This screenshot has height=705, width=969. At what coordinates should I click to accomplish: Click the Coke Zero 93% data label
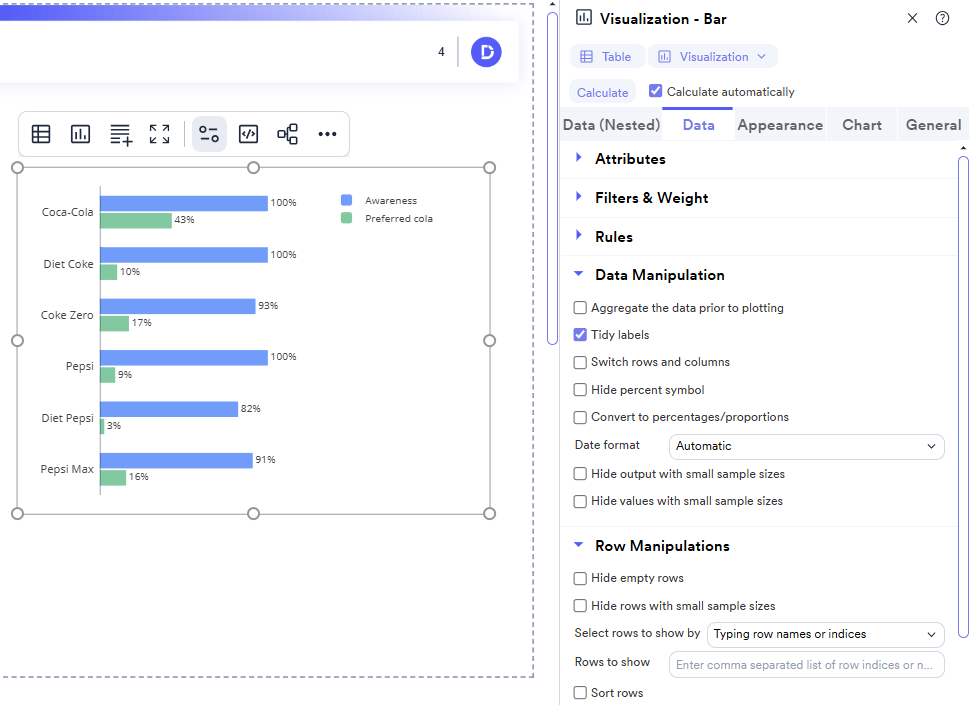(x=268, y=306)
